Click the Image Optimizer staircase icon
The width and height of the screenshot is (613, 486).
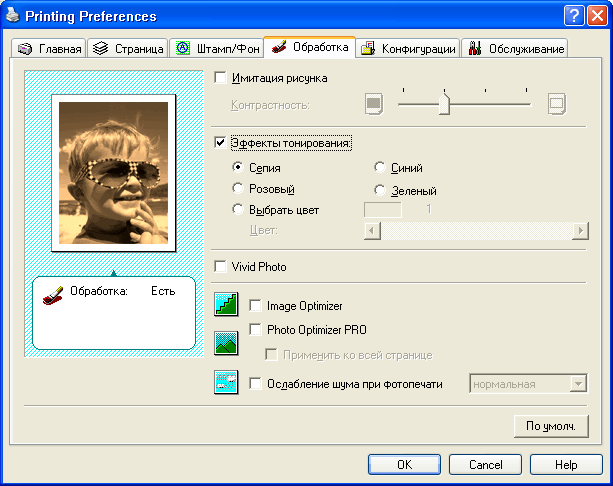226,305
